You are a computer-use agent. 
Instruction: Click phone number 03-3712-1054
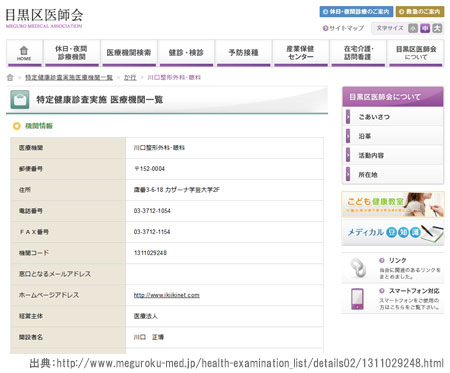tap(152, 211)
